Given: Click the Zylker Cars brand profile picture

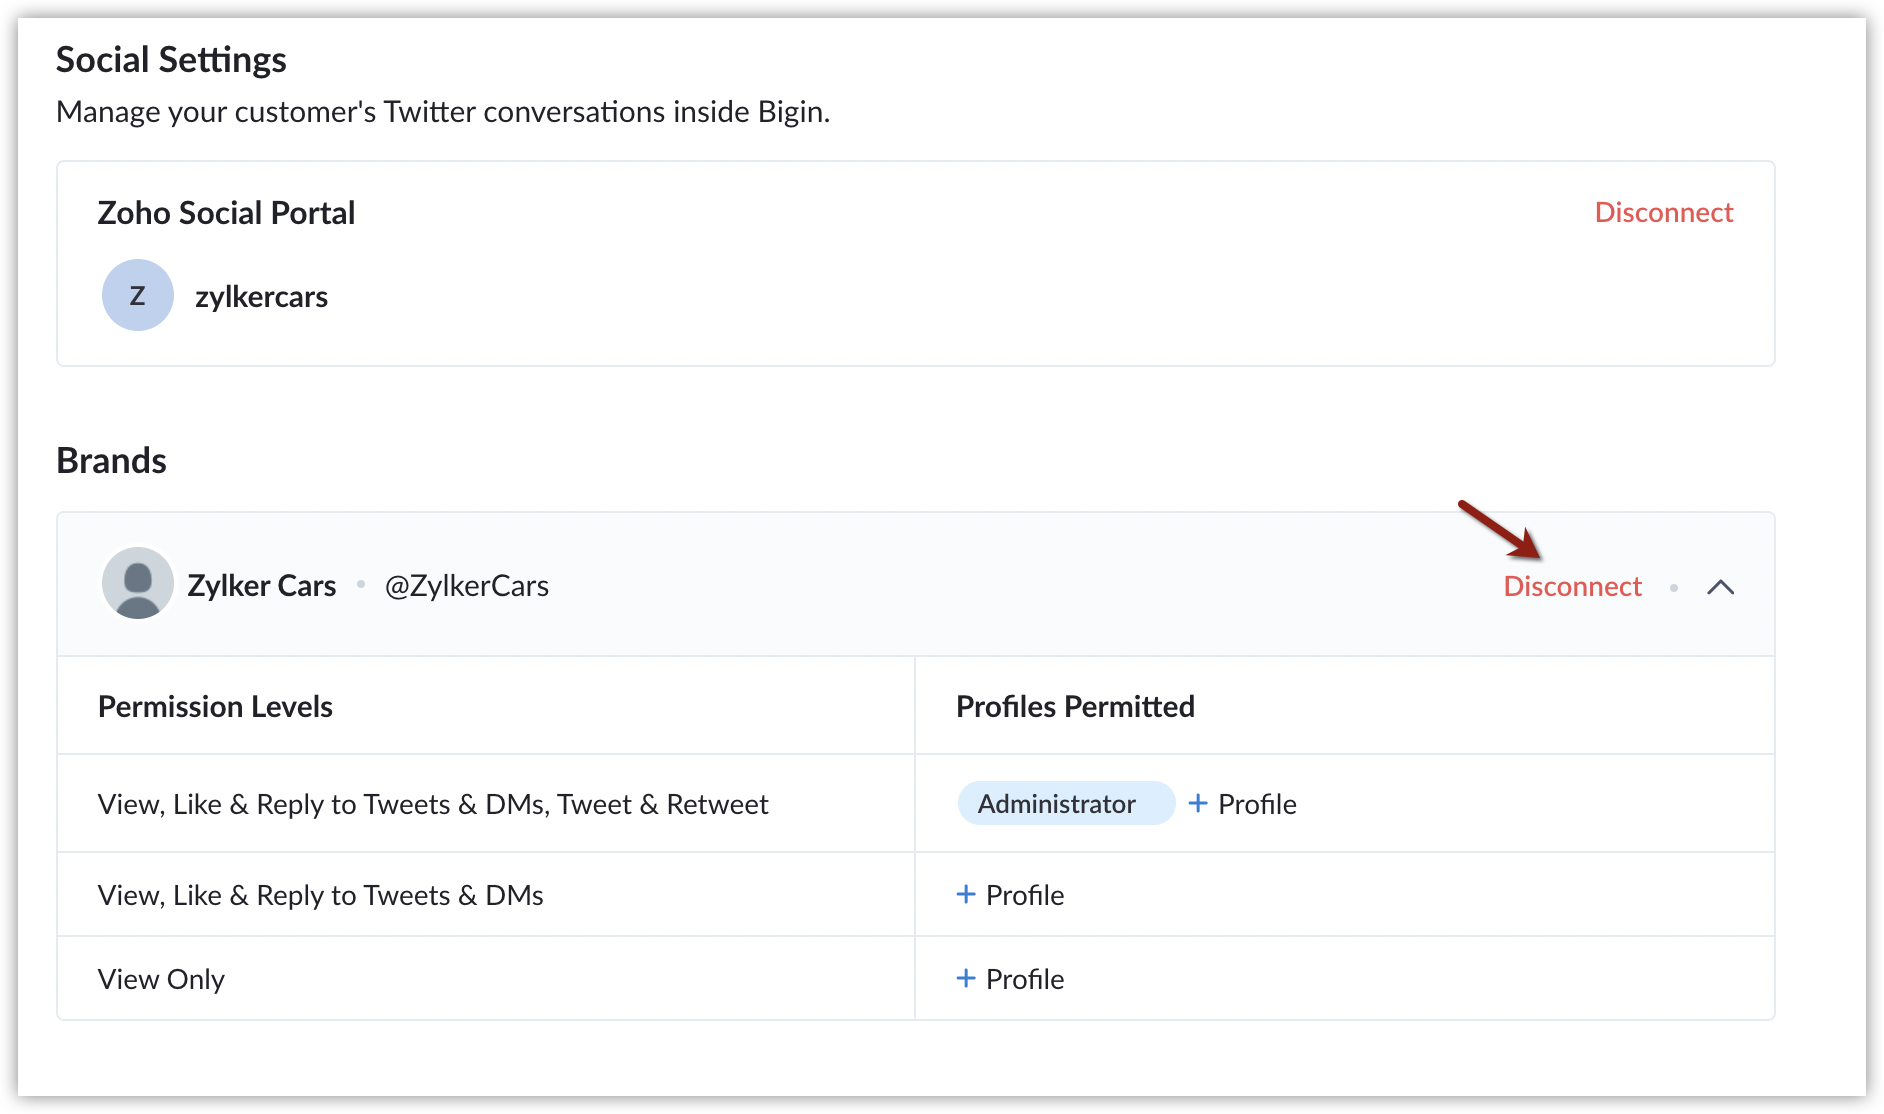Looking at the screenshot, I should (x=138, y=583).
